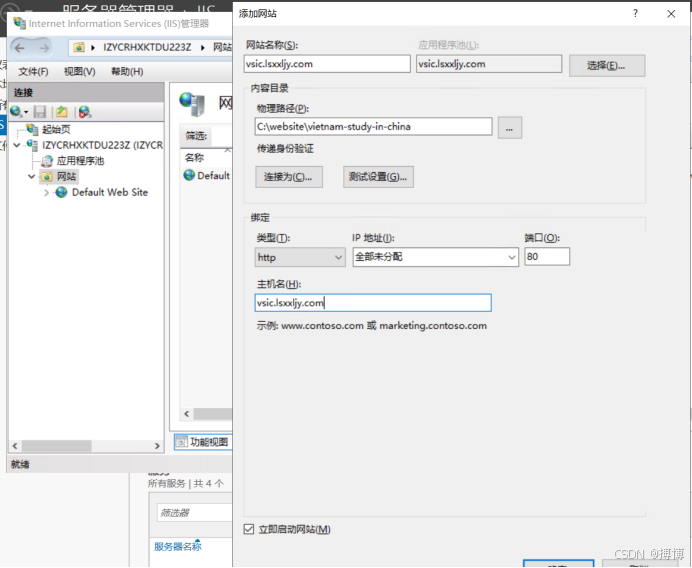Image resolution: width=692 pixels, height=568 pixels.
Task: Click the back arrow in IIS Manager
Action: click(19, 48)
